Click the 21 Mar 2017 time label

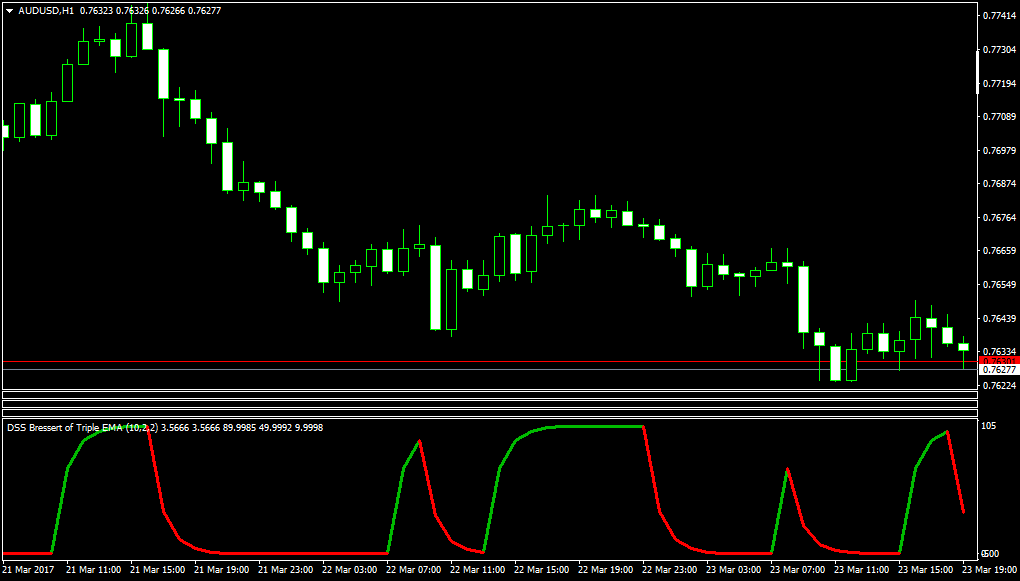27,569
